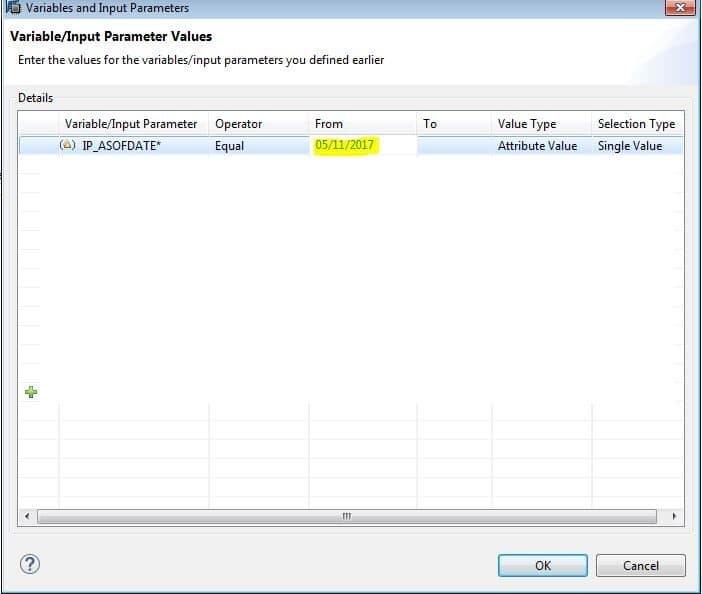Viewport: 702px width, 594px height.
Task: Click the Value Type column header
Action: click(x=527, y=124)
